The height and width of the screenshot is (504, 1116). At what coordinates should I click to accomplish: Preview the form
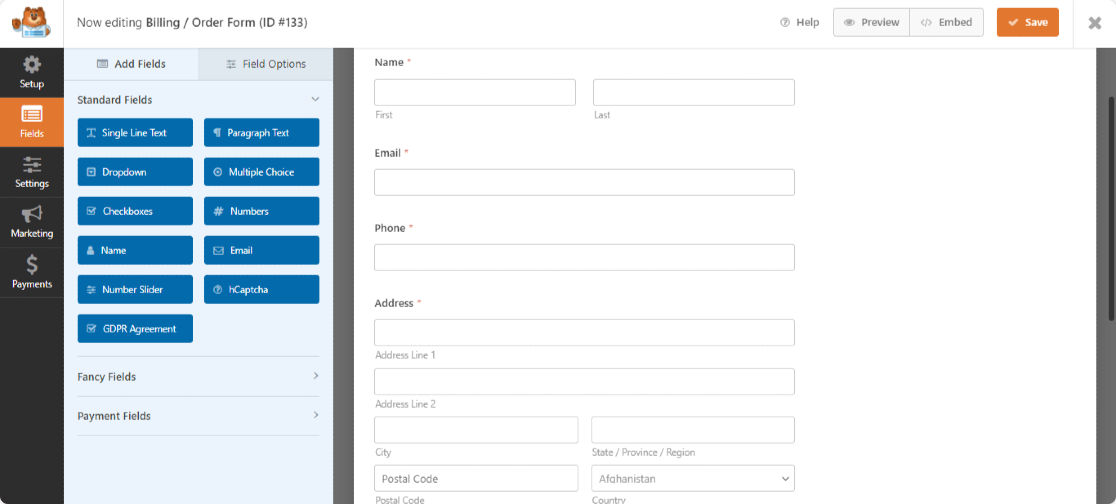pos(871,23)
